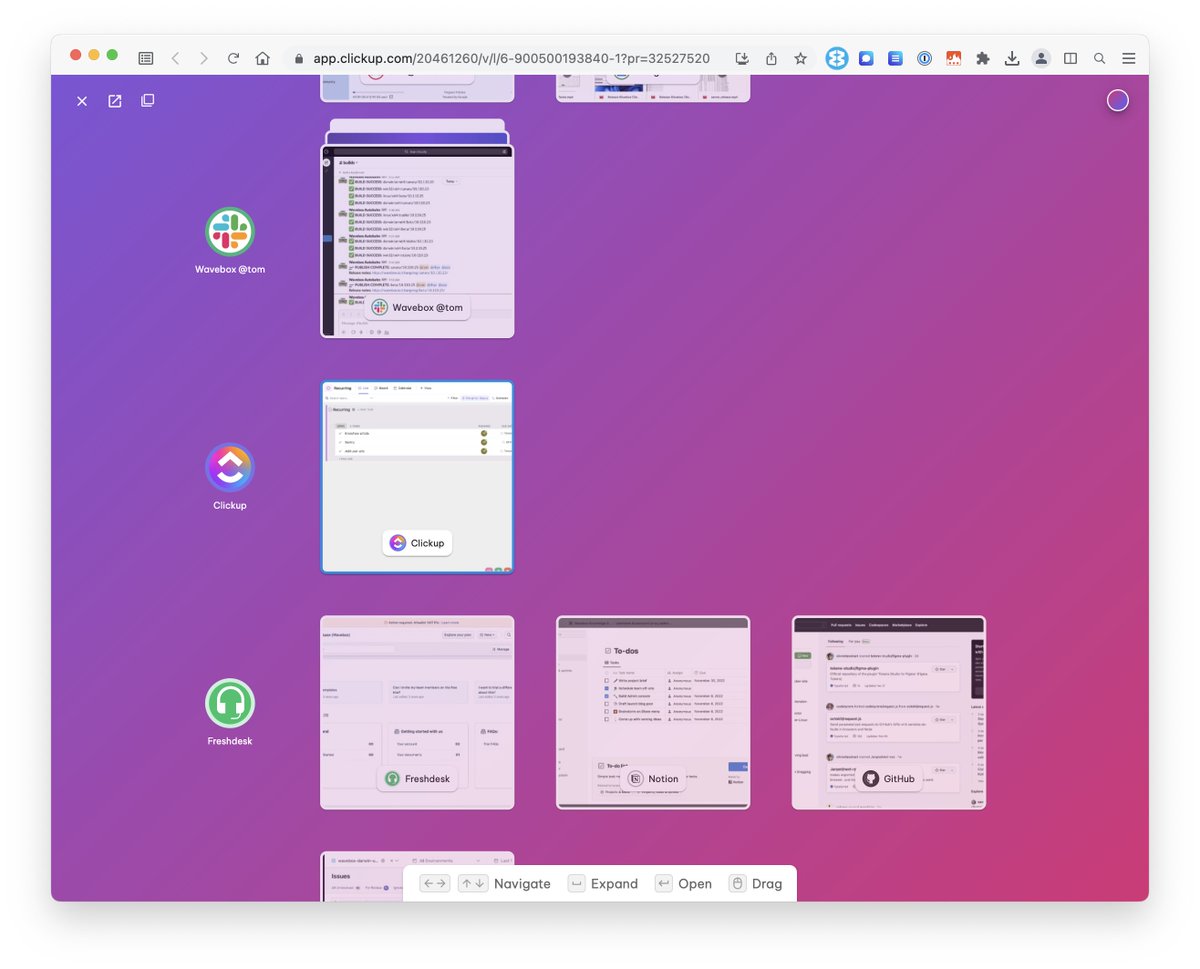Open the blue chat bubble extension
Viewport: 1200px width, 969px height.
pos(866,59)
